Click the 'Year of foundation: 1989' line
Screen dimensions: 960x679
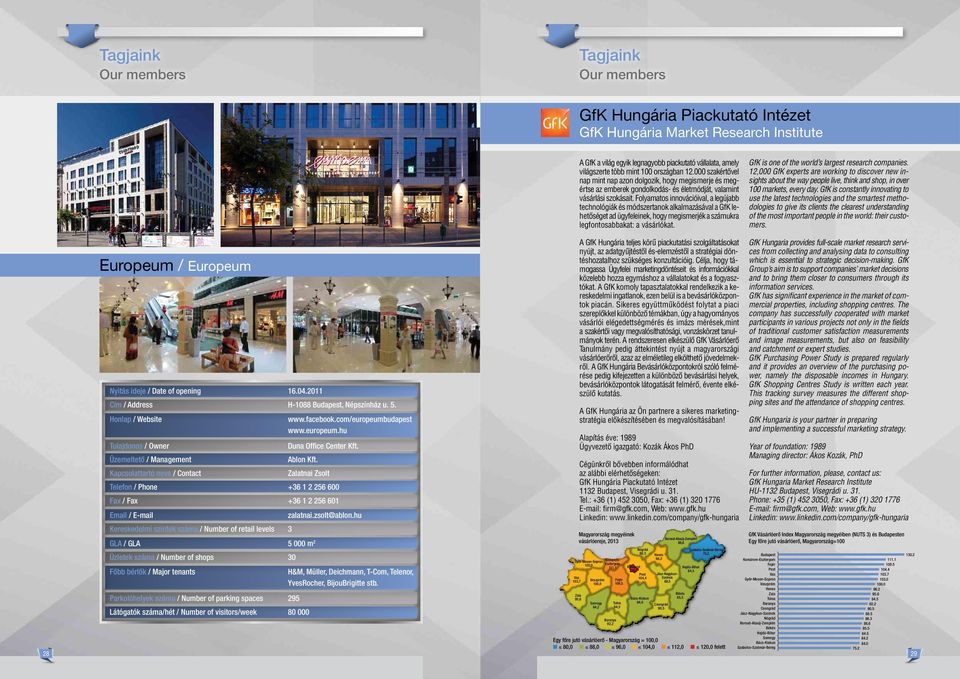pos(787,446)
